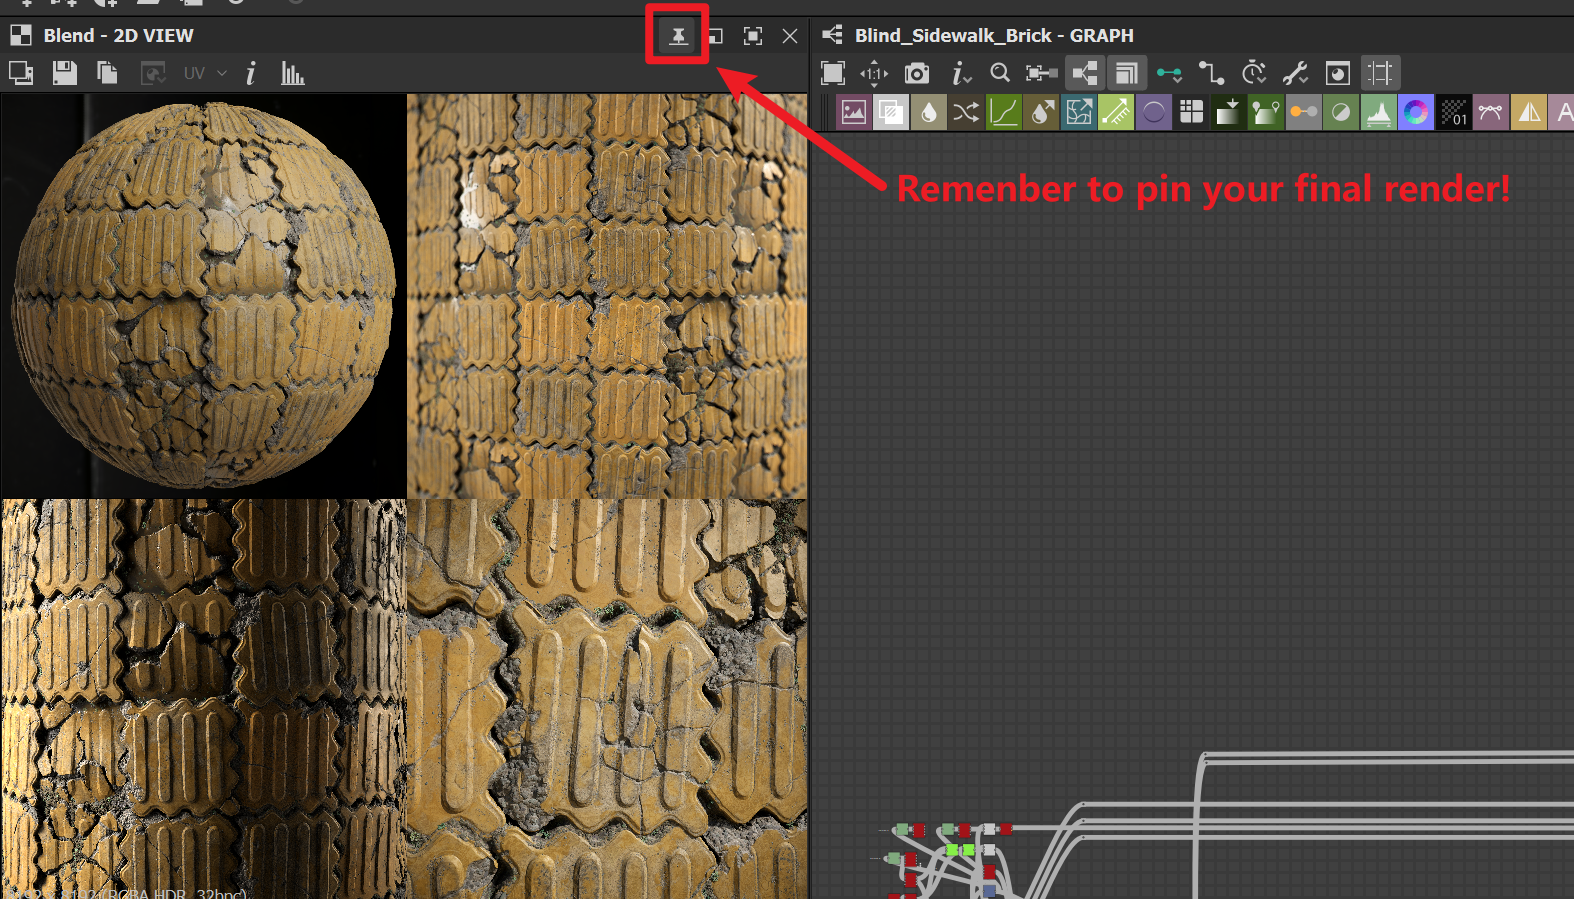Click the overlapping-squares icon in 2D View toolbar
Viewport: 1574px width, 899px height.
21,73
